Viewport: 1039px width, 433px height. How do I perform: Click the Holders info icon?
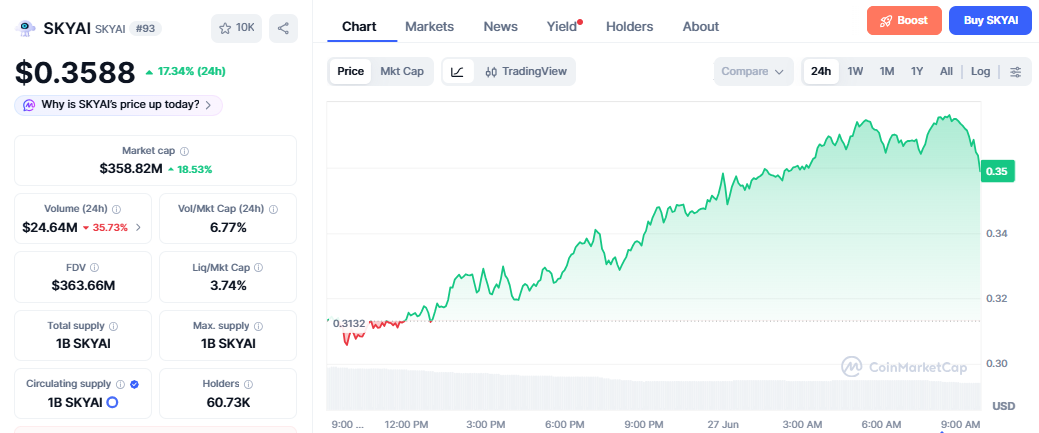coord(248,384)
